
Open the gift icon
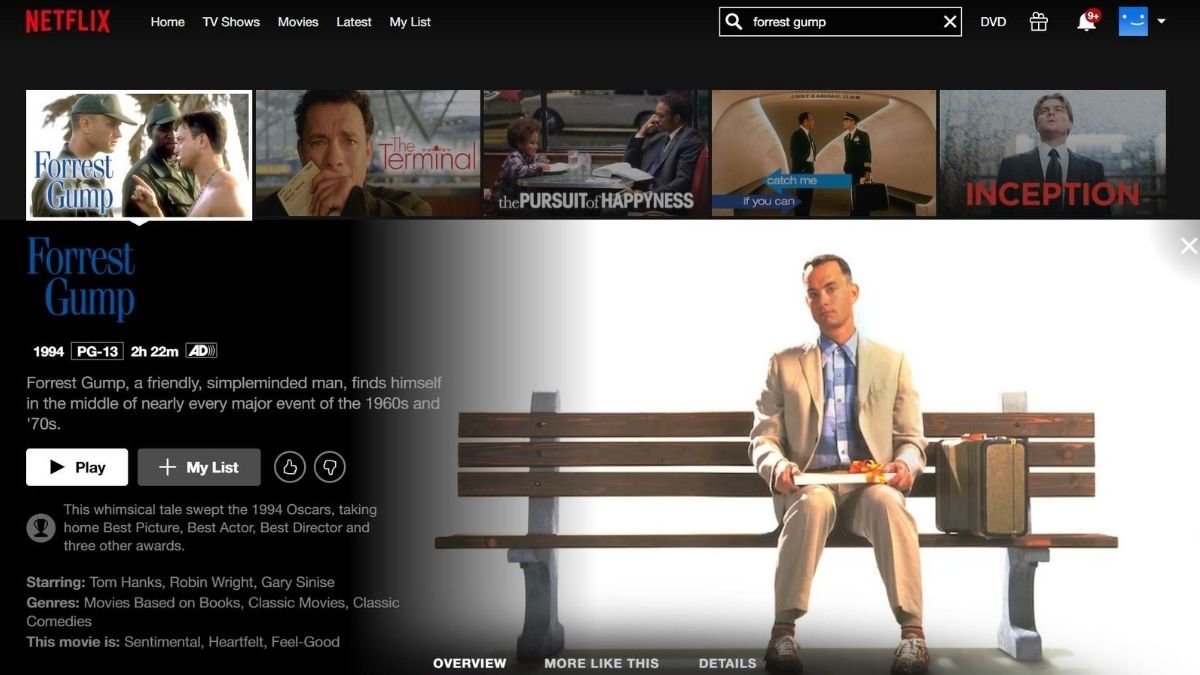pos(1039,21)
